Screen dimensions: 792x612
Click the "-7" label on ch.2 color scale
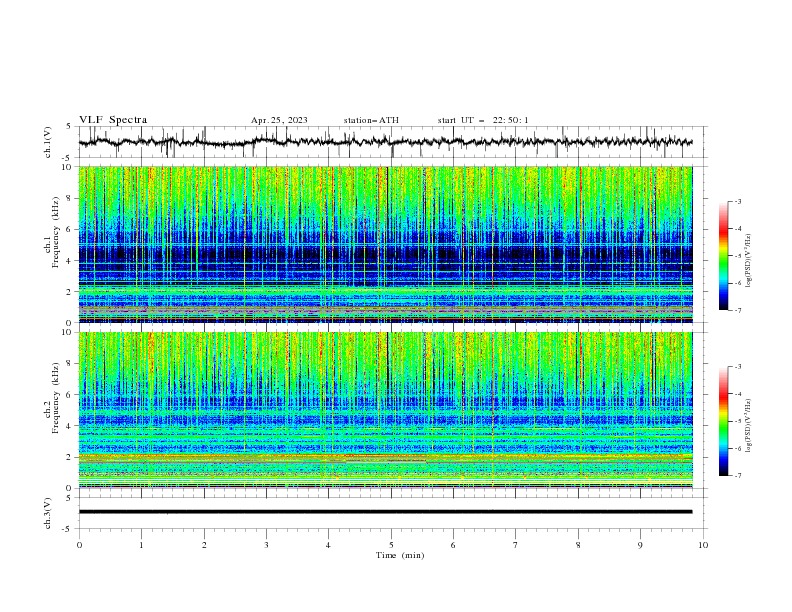click(737, 476)
